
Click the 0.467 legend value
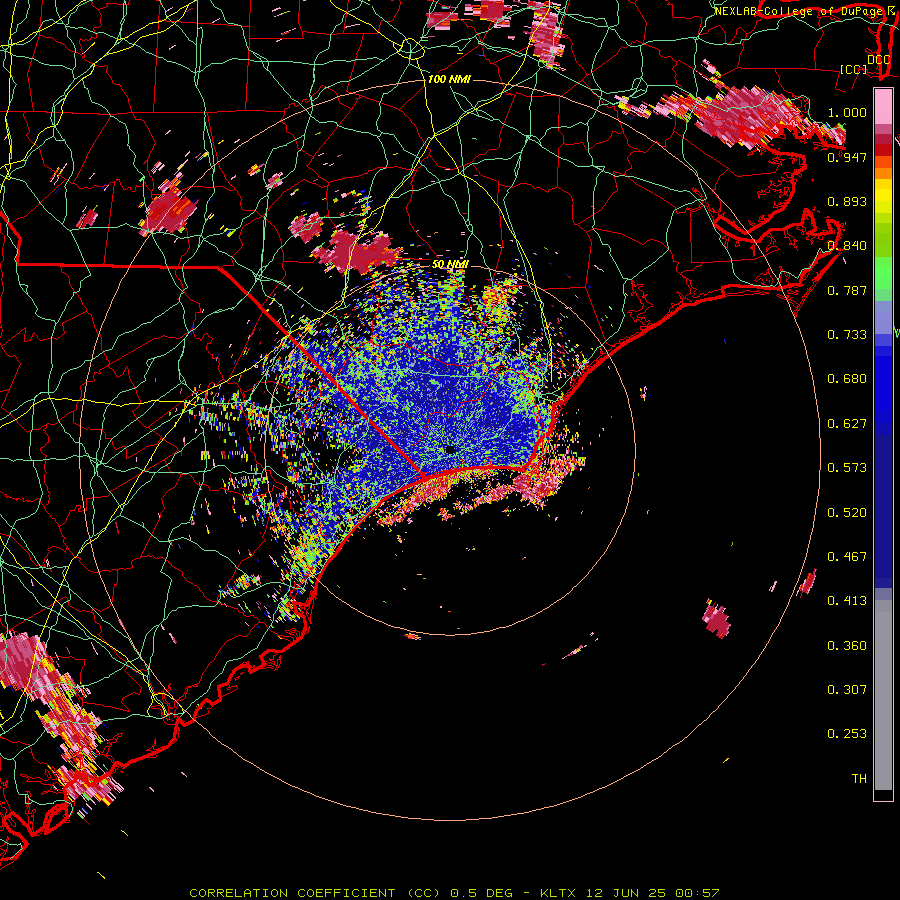[x=847, y=556]
